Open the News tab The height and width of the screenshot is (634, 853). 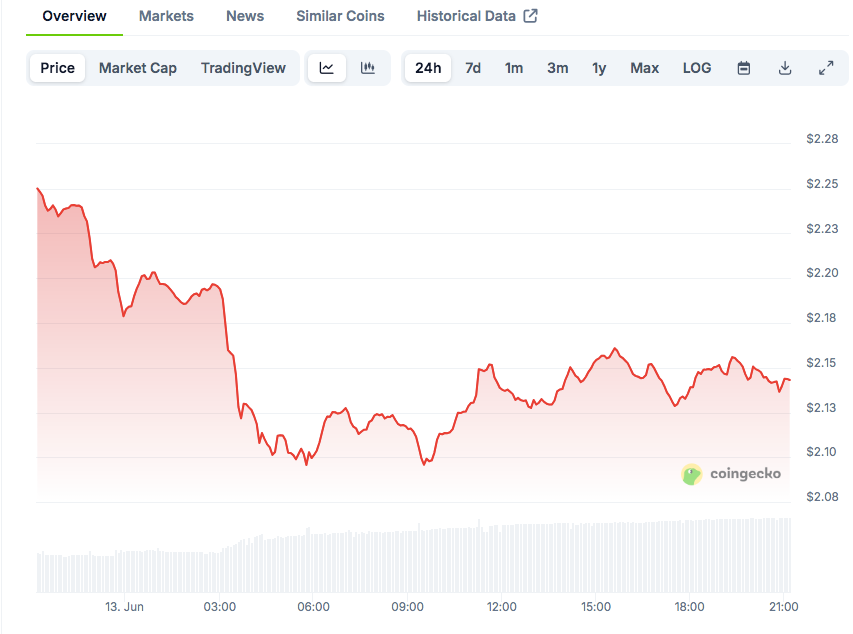pyautogui.click(x=245, y=16)
